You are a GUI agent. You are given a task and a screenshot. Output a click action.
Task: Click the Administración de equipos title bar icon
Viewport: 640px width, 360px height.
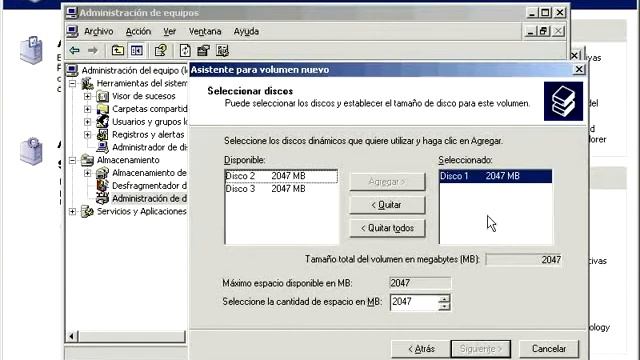coord(72,13)
